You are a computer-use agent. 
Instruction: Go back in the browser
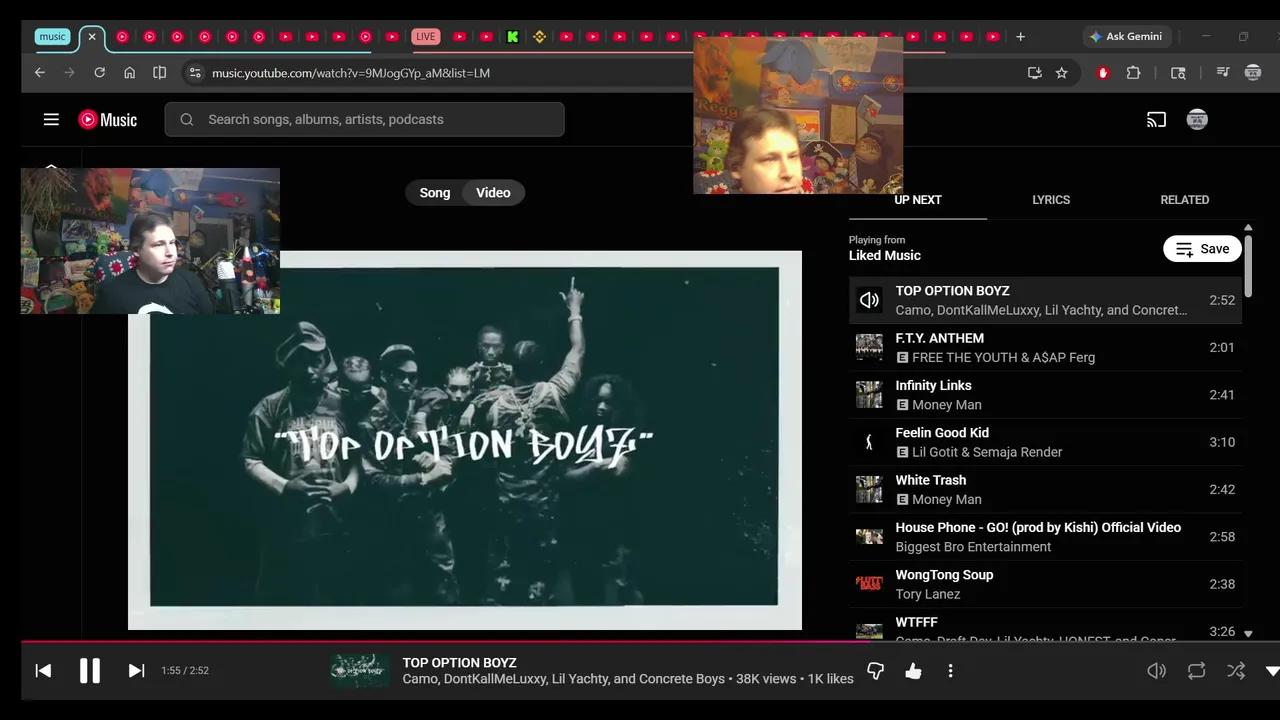coord(40,73)
